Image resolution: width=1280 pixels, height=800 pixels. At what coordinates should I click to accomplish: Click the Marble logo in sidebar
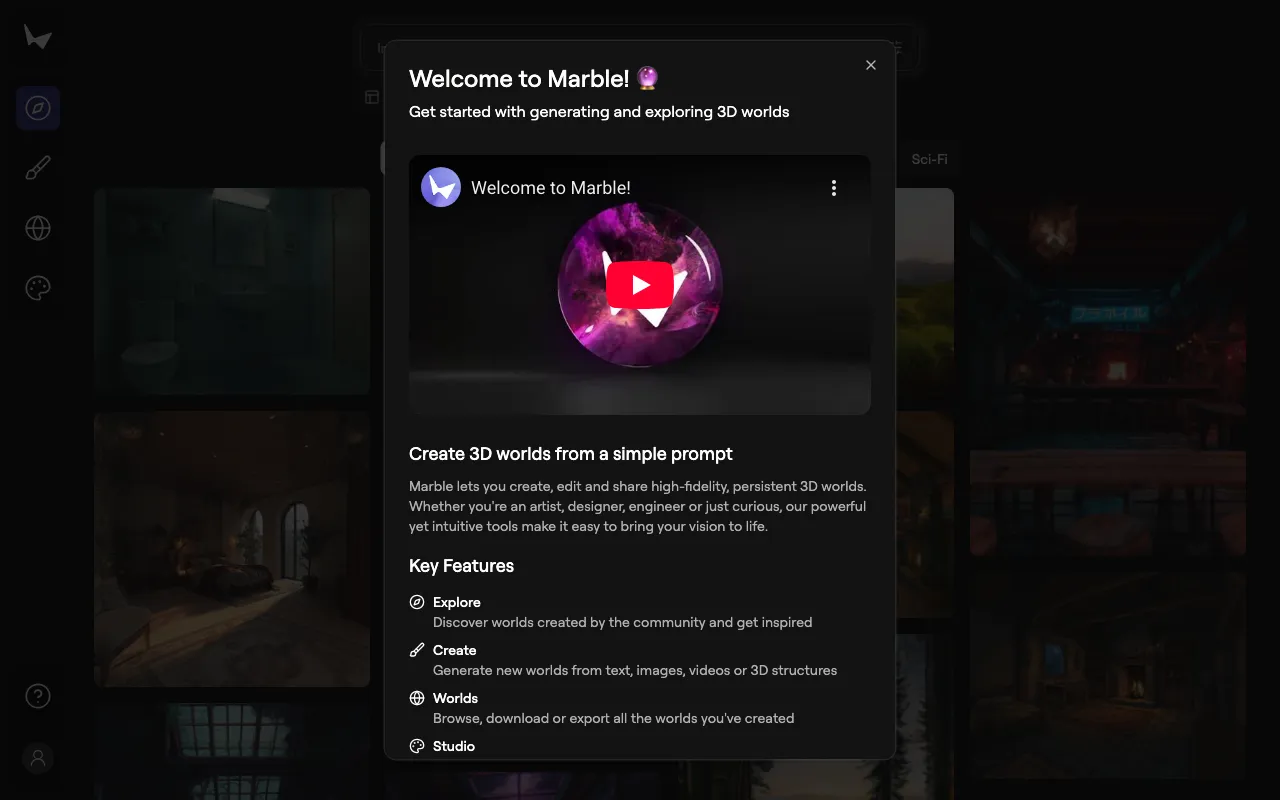(x=38, y=37)
